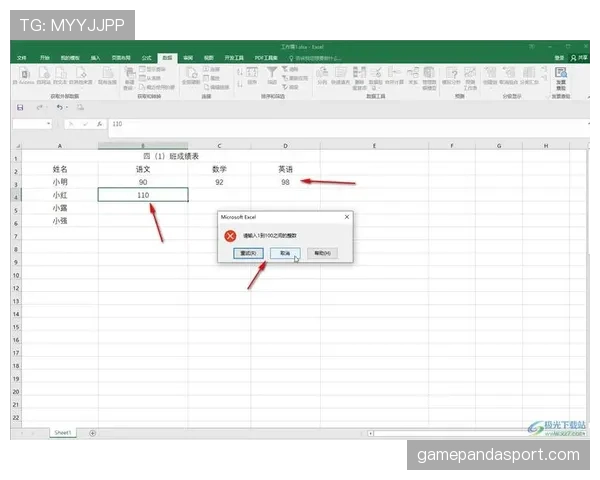Click the 重试(R) retry button in the dialog
The width and height of the screenshot is (600, 480).
click(248, 253)
